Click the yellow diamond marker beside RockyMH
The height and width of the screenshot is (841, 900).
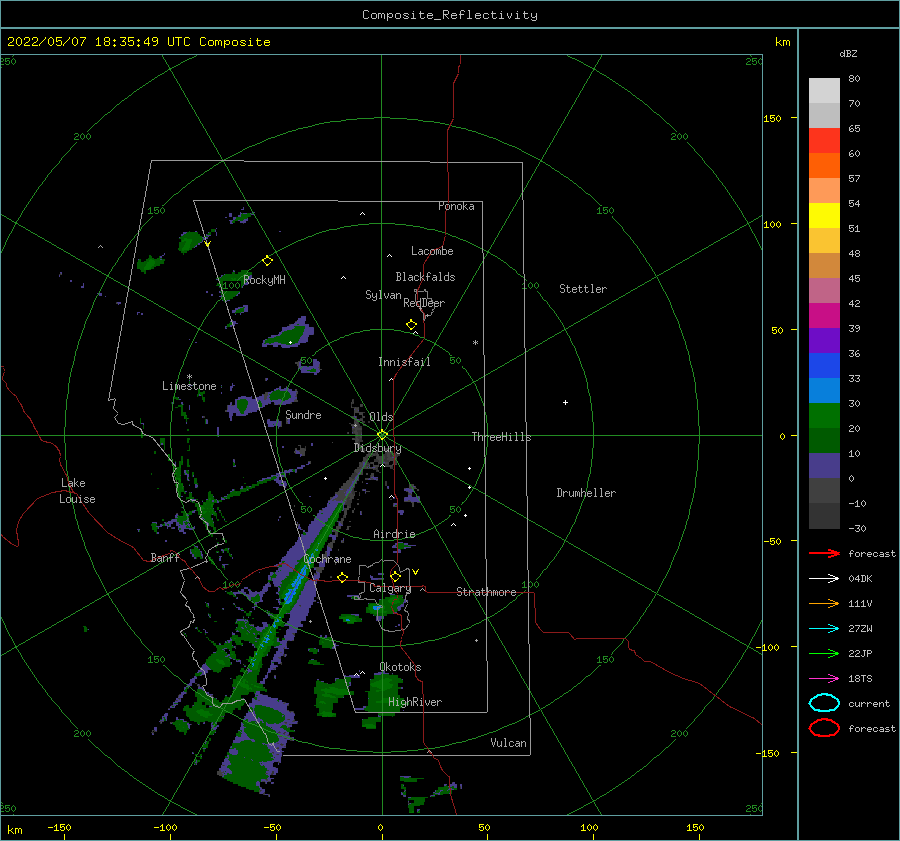(267, 261)
